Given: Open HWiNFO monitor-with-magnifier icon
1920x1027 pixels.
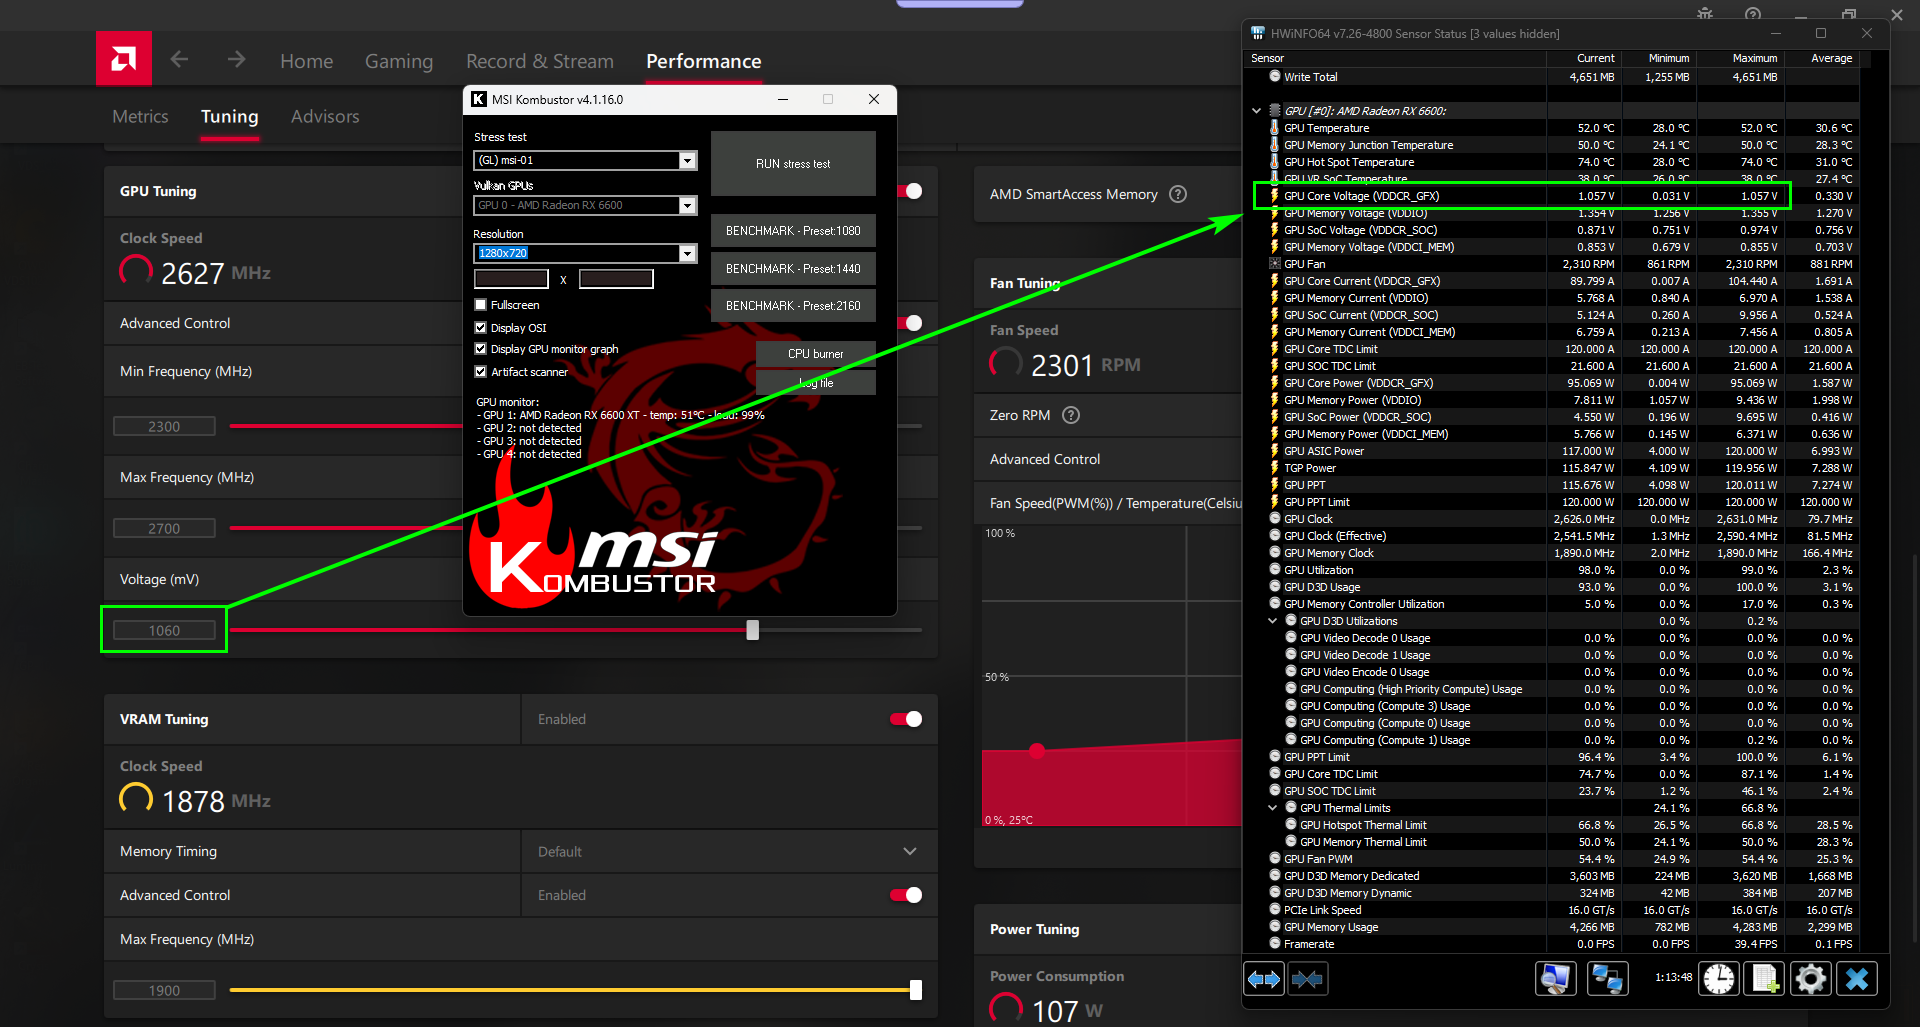Looking at the screenshot, I should pos(1555,979).
